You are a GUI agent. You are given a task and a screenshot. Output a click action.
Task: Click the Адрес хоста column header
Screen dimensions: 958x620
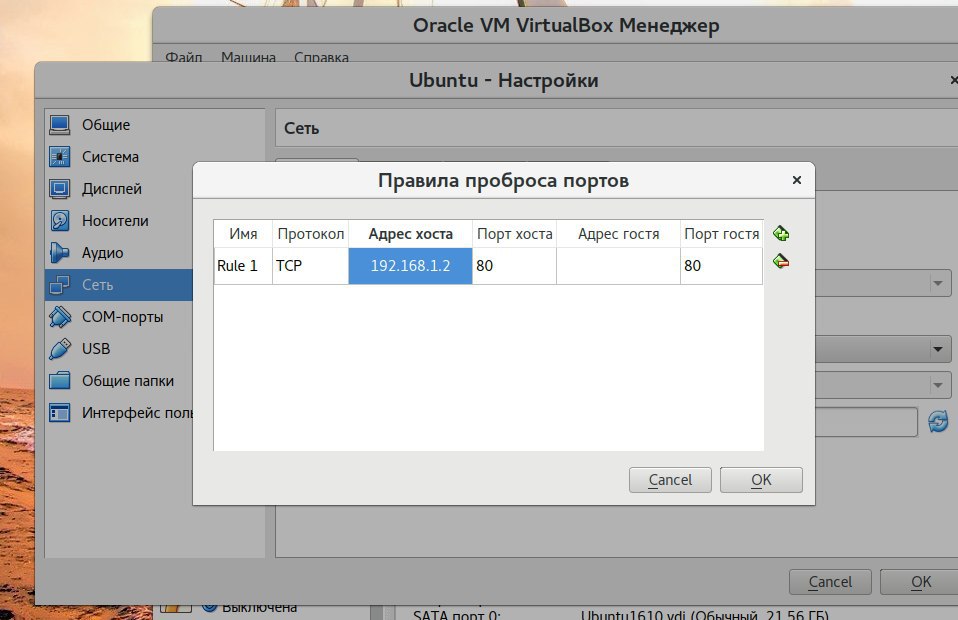(411, 234)
